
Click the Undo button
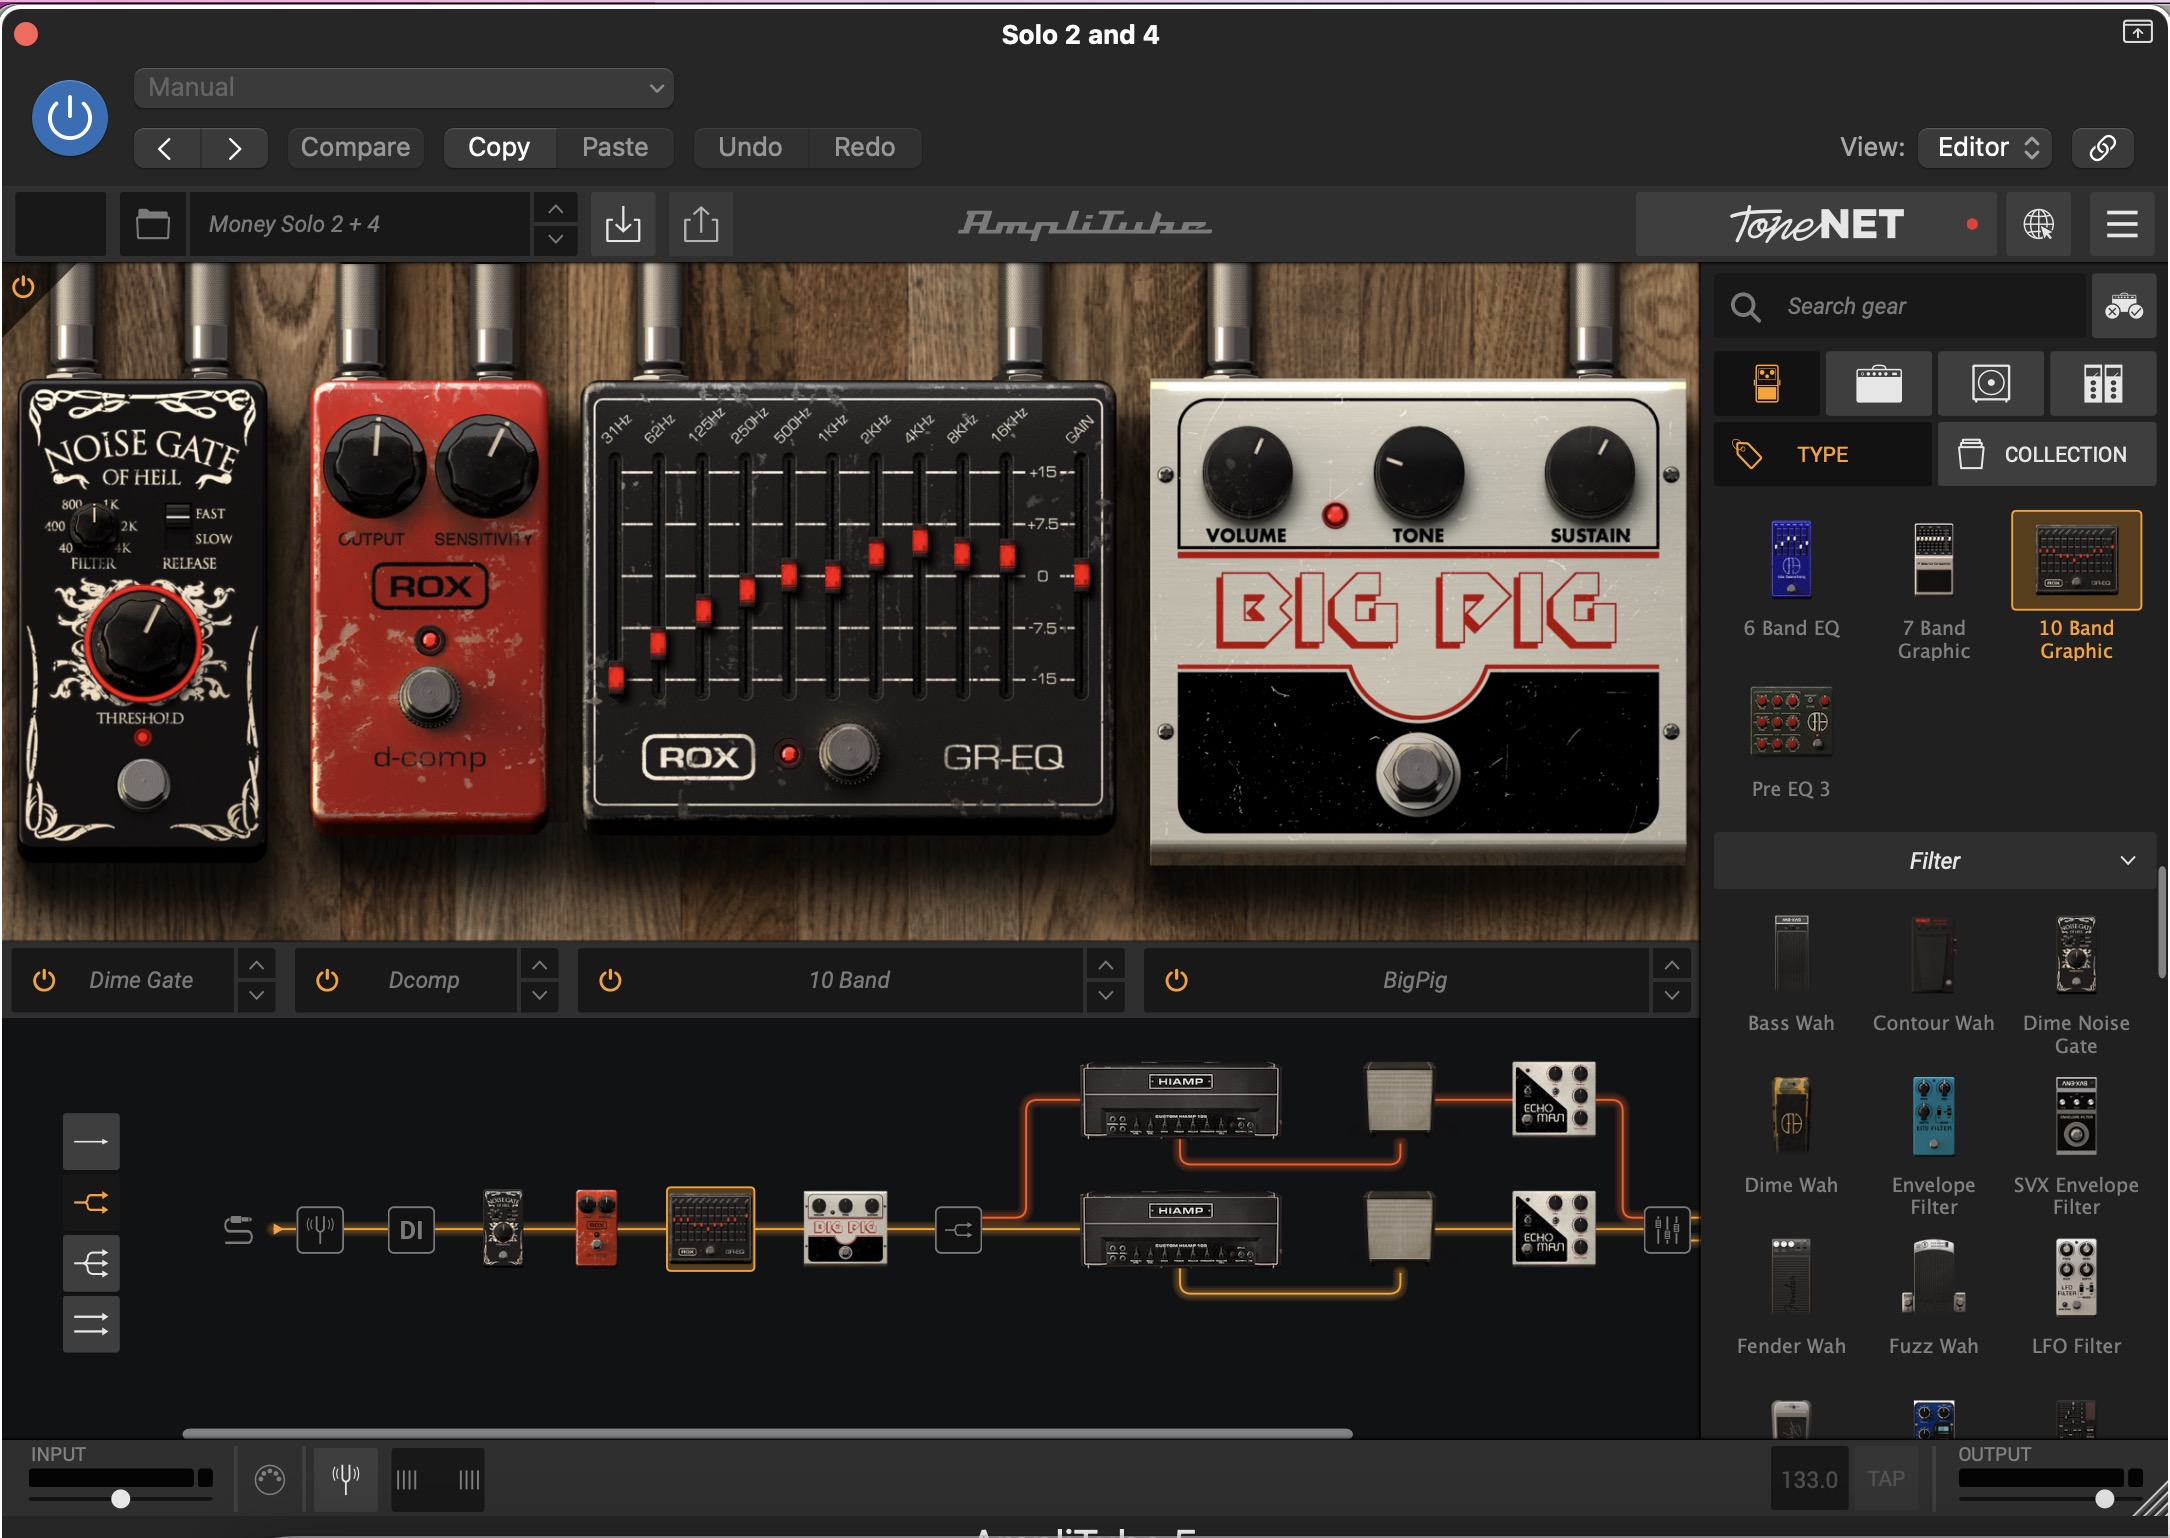750,148
